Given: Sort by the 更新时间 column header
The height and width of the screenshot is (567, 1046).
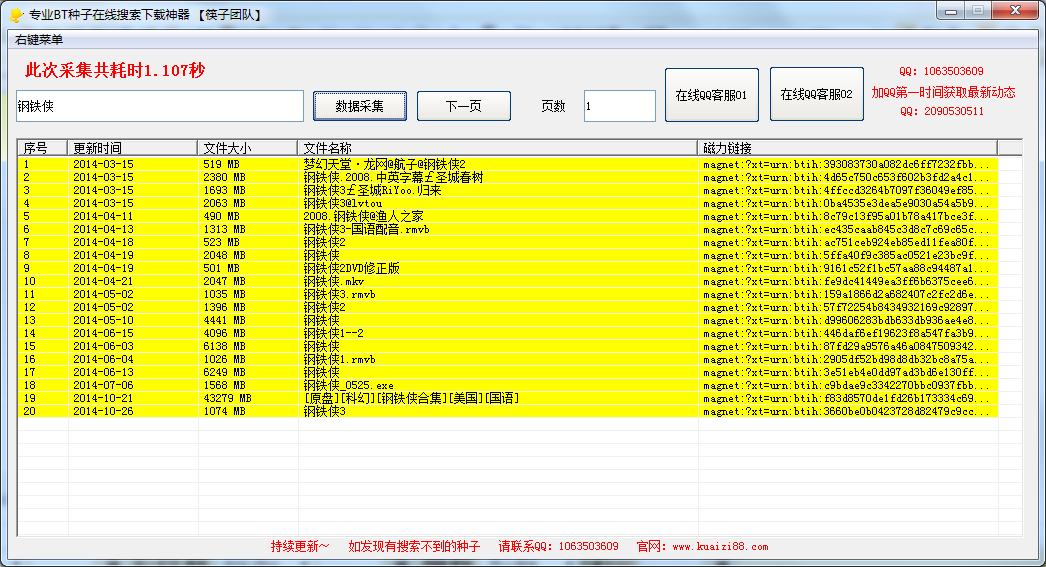Looking at the screenshot, I should click(x=132, y=147).
